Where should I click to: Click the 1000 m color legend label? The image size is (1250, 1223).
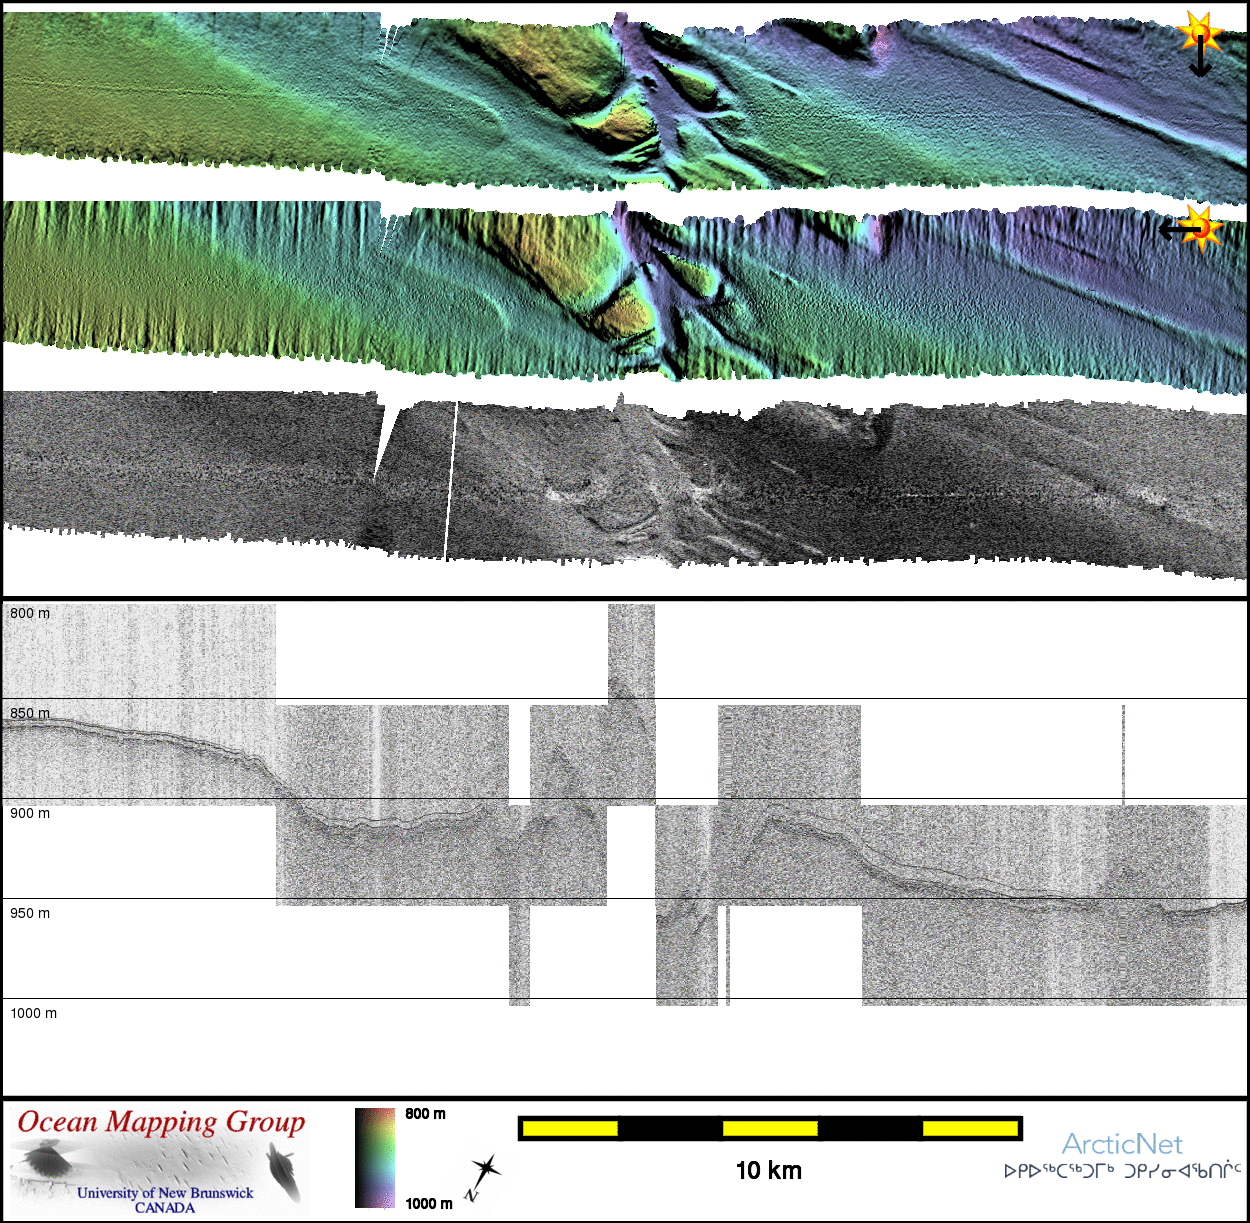click(429, 1203)
